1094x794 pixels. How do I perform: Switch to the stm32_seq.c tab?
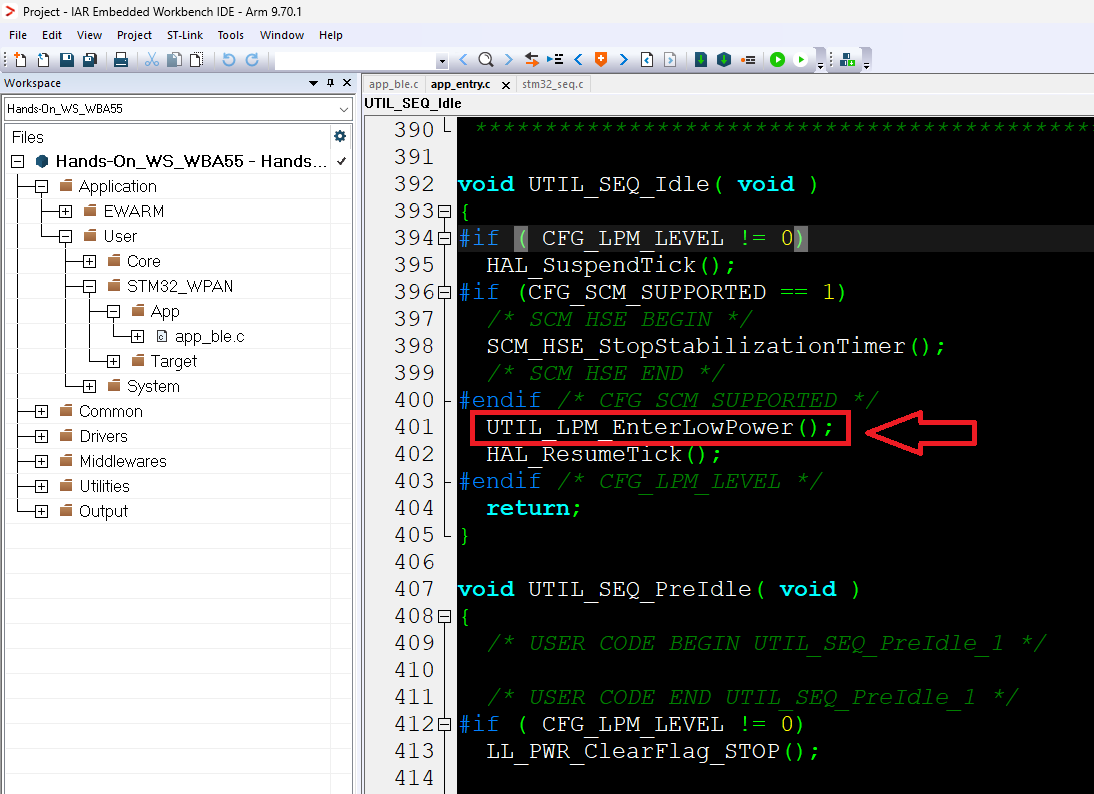553,85
